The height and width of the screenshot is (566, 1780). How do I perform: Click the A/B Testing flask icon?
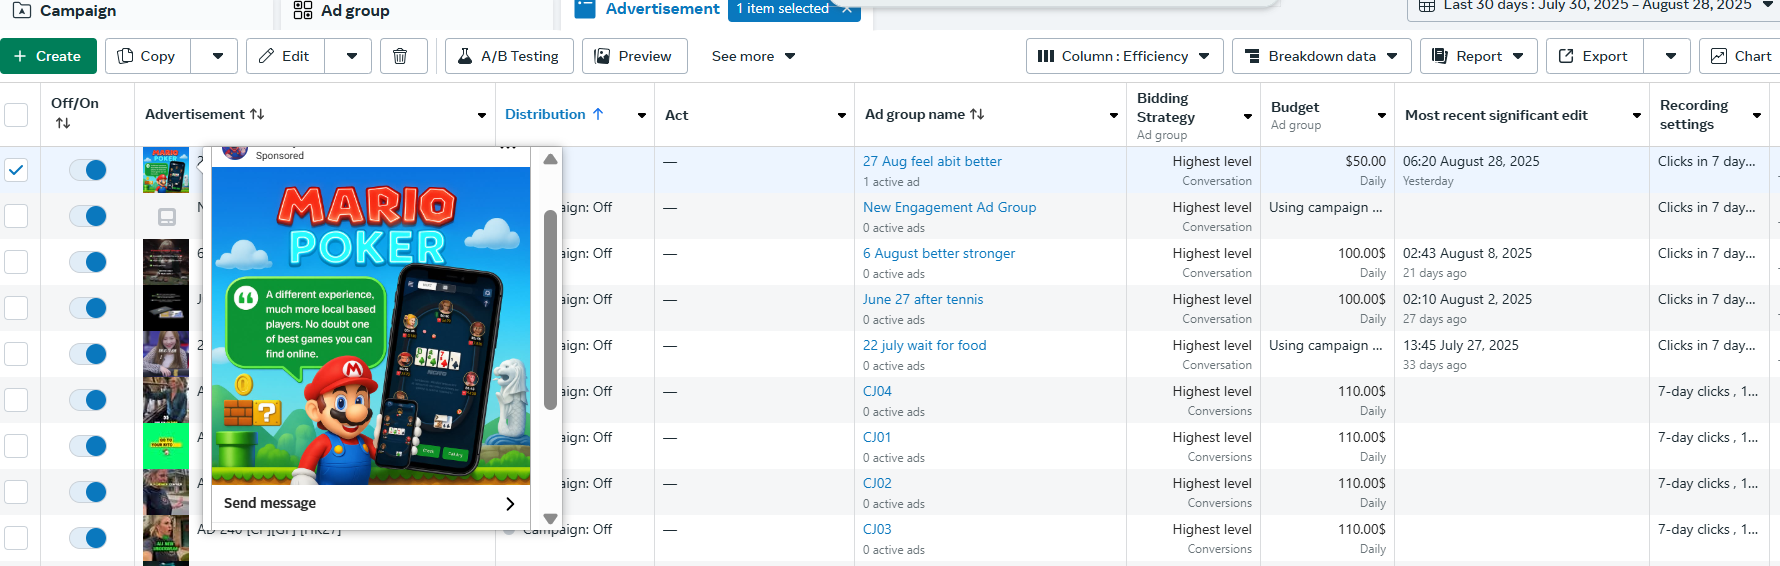tap(465, 56)
